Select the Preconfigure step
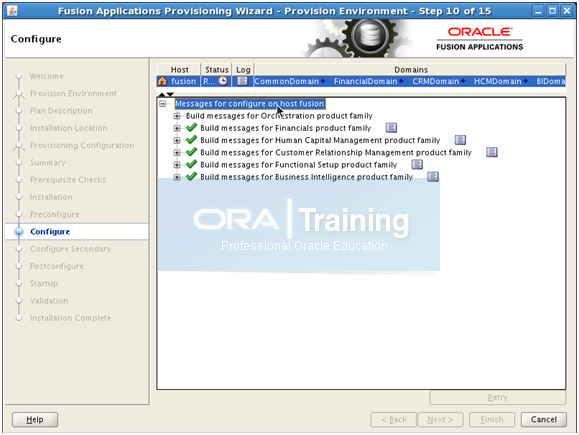 tap(55, 215)
